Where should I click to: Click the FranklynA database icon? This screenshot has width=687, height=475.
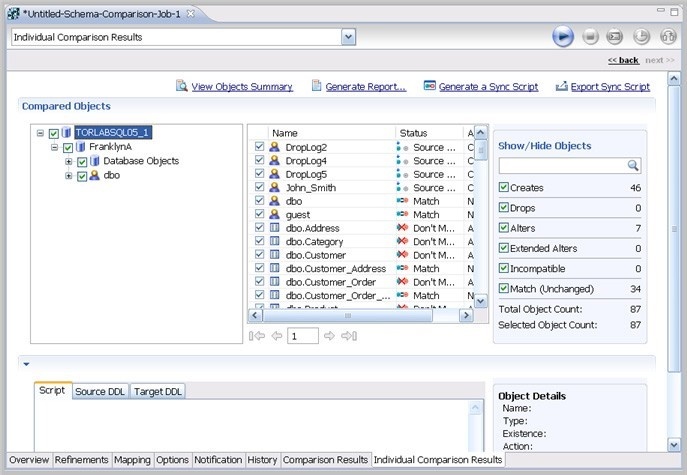(81, 146)
